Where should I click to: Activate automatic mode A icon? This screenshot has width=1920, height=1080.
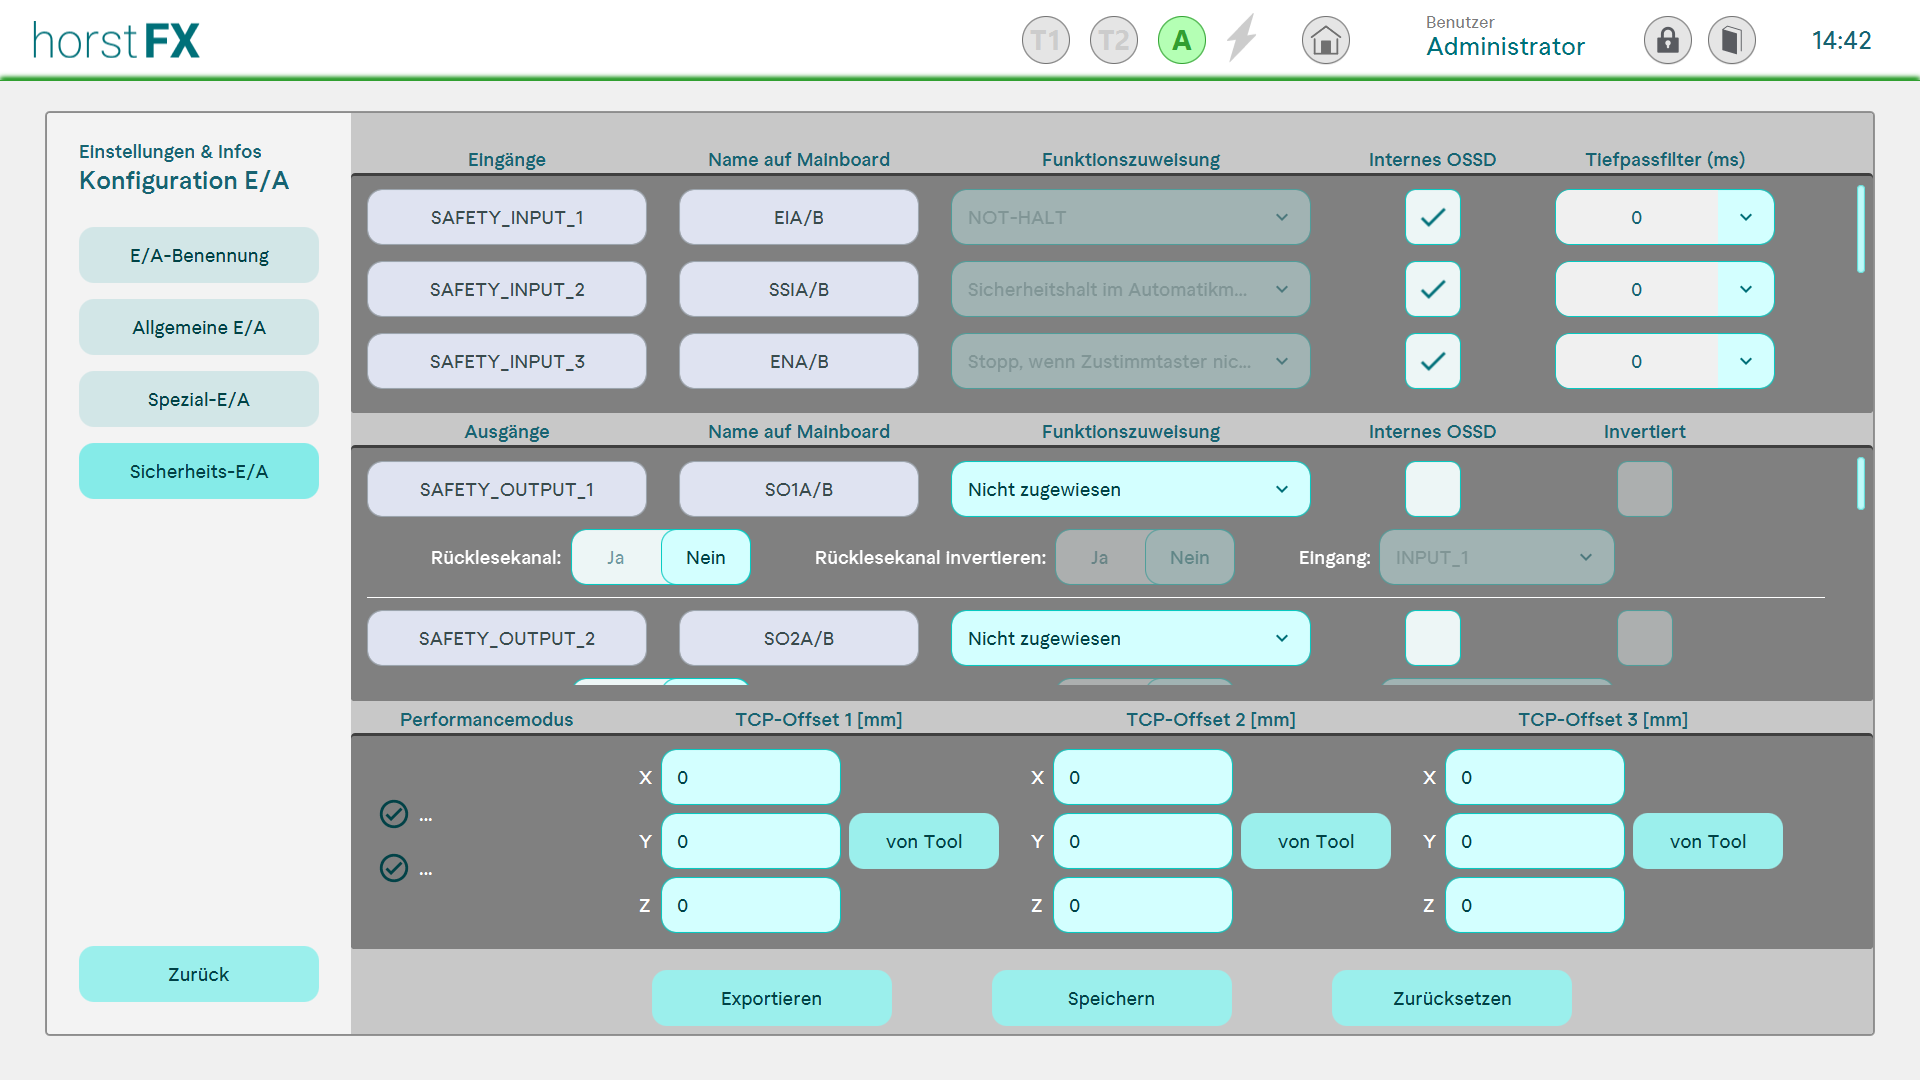(x=1181, y=41)
